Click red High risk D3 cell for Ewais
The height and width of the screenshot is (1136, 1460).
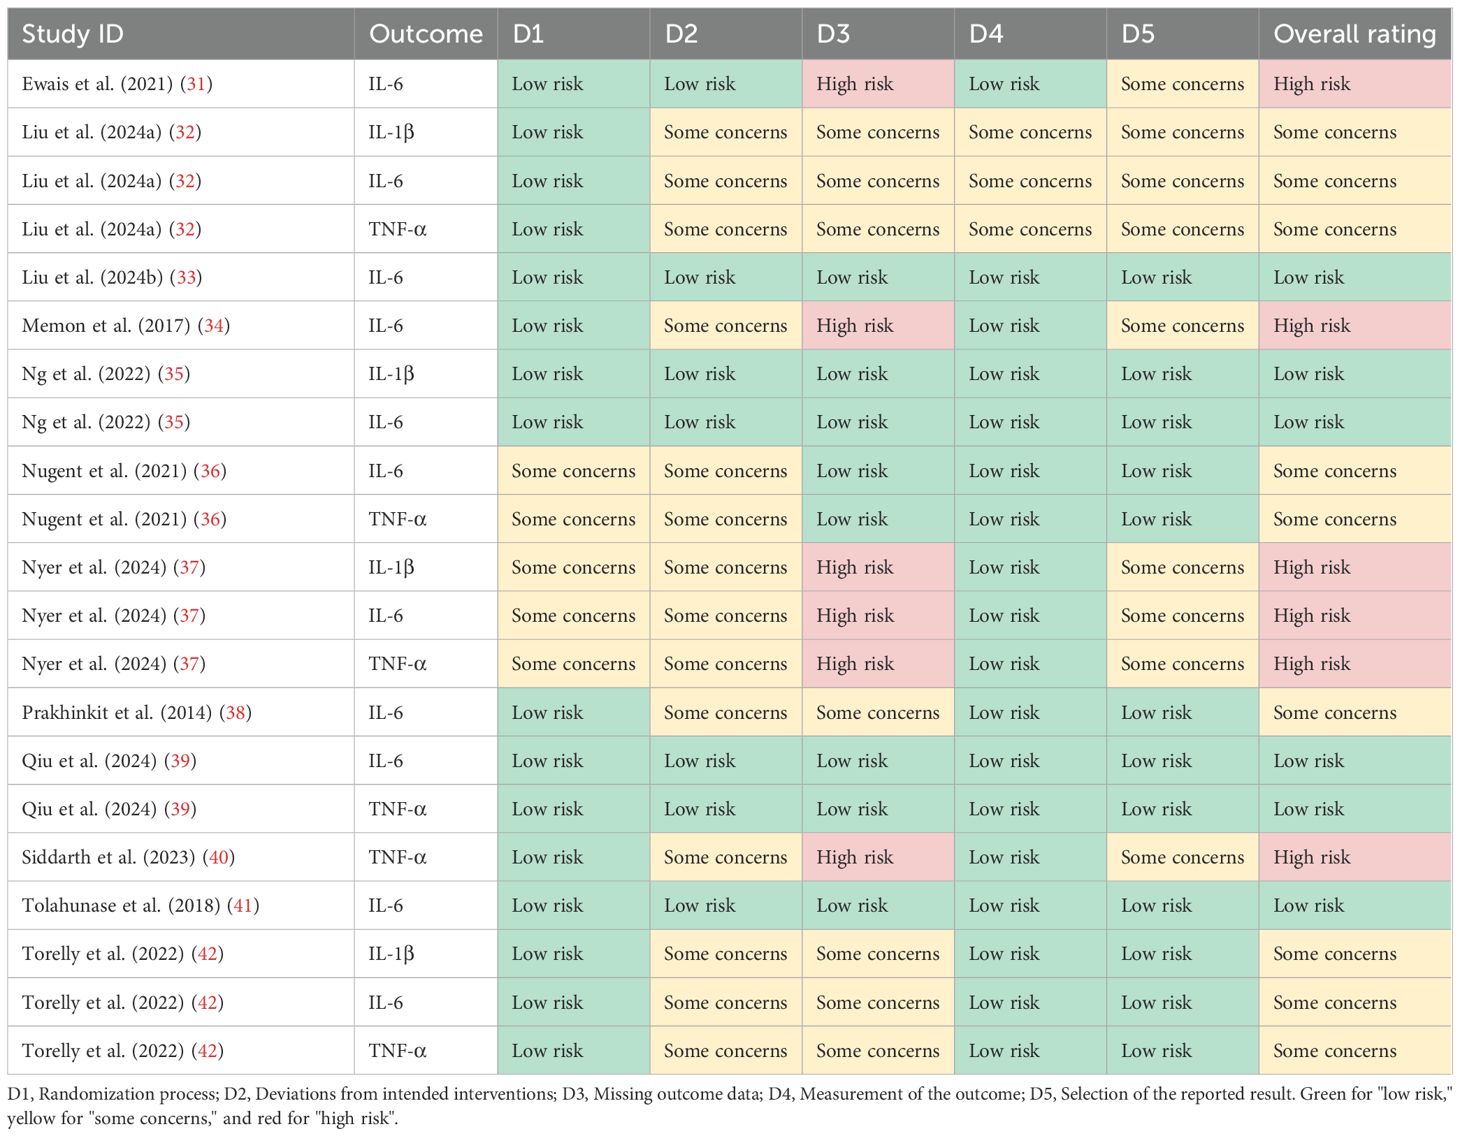tap(877, 84)
